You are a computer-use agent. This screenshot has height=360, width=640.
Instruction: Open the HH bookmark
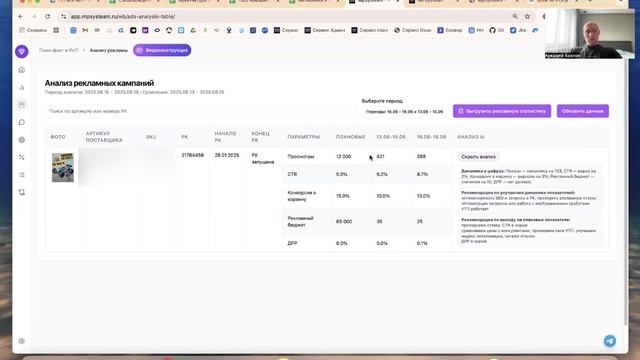coord(476,30)
